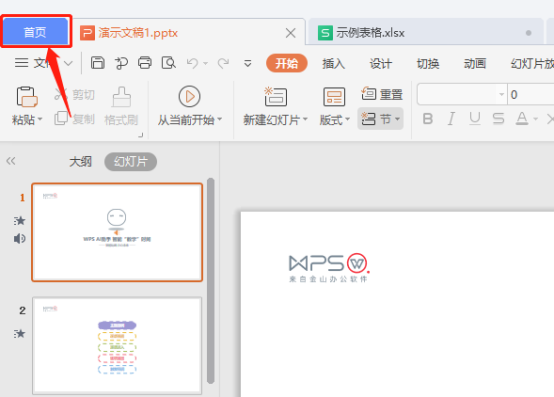Open the 动画 ribbon tab

tap(475, 64)
